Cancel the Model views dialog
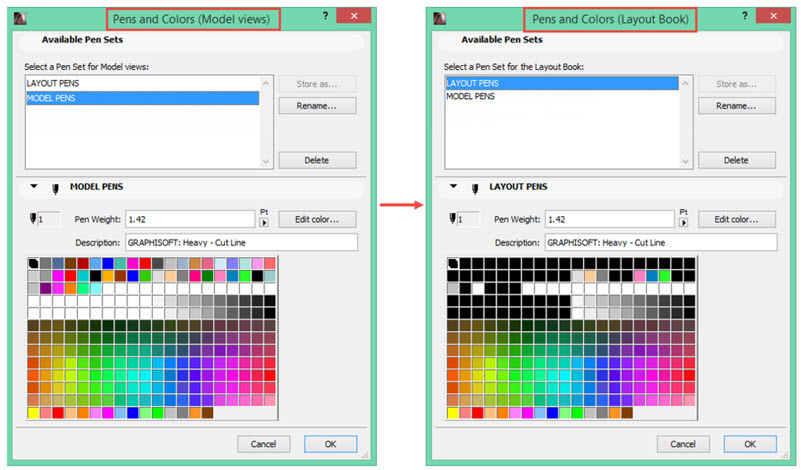Image resolution: width=801 pixels, height=470 pixels. pos(264,444)
